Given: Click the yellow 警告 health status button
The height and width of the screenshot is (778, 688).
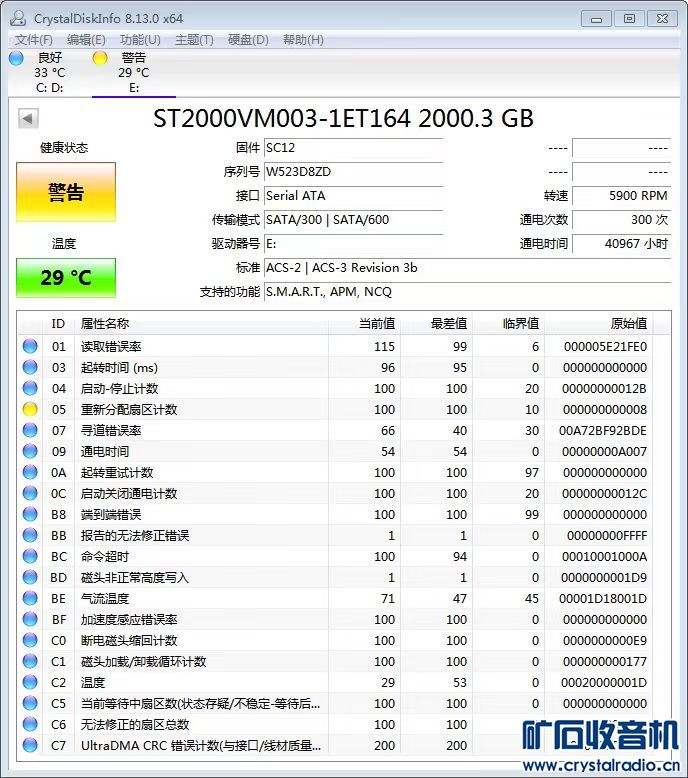Looking at the screenshot, I should [x=66, y=192].
